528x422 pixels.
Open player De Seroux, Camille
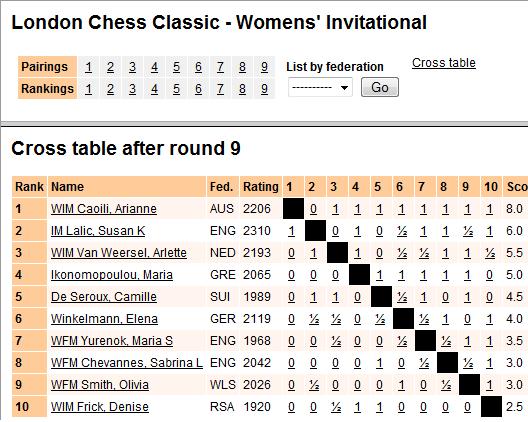click(x=104, y=297)
